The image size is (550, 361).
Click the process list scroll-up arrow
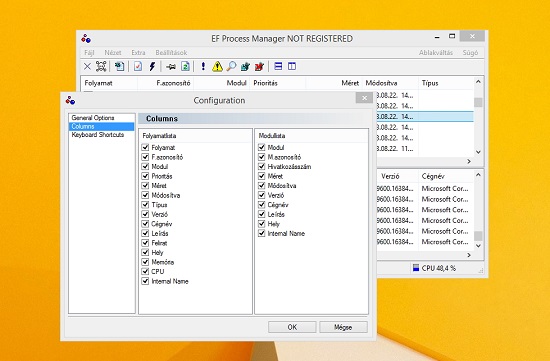(478, 82)
